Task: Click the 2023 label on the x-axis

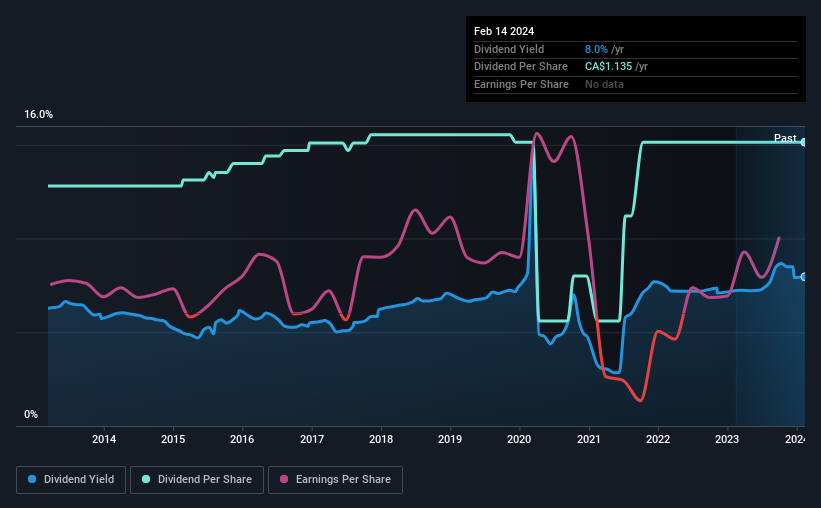Action: 727,439
